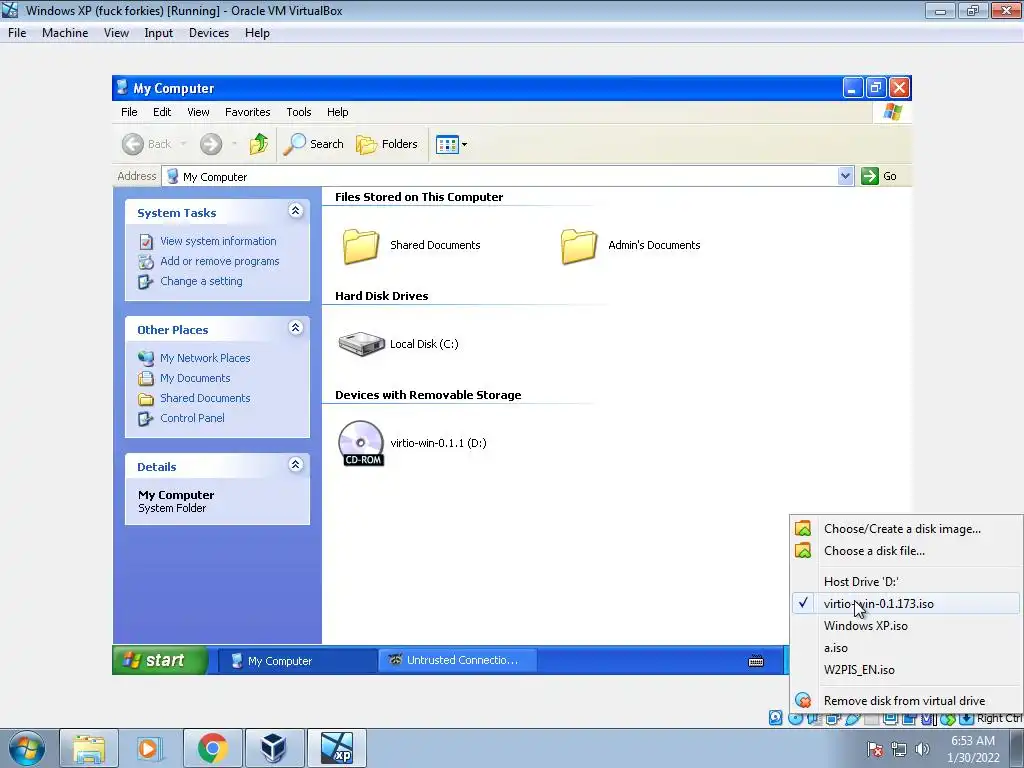Open the Edit menu in My Computer
1024x768 pixels.
[162, 112]
